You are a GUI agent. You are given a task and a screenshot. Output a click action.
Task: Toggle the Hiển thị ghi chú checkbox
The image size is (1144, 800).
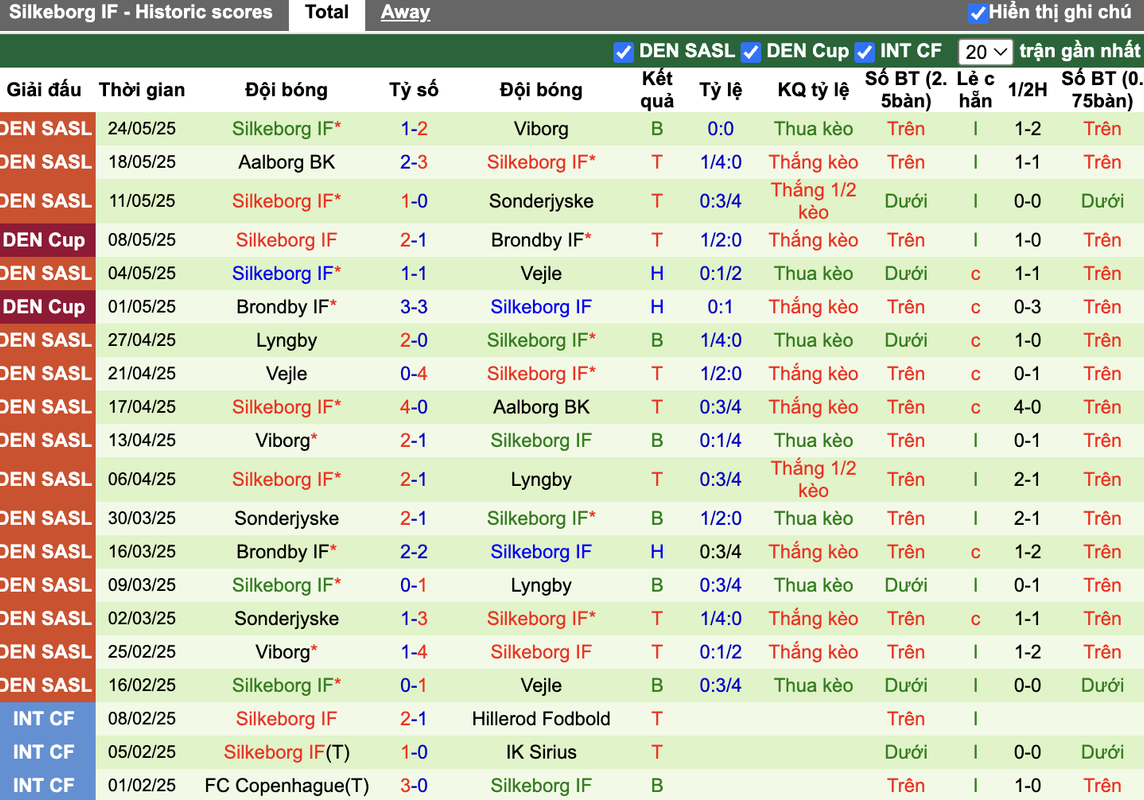point(977,13)
